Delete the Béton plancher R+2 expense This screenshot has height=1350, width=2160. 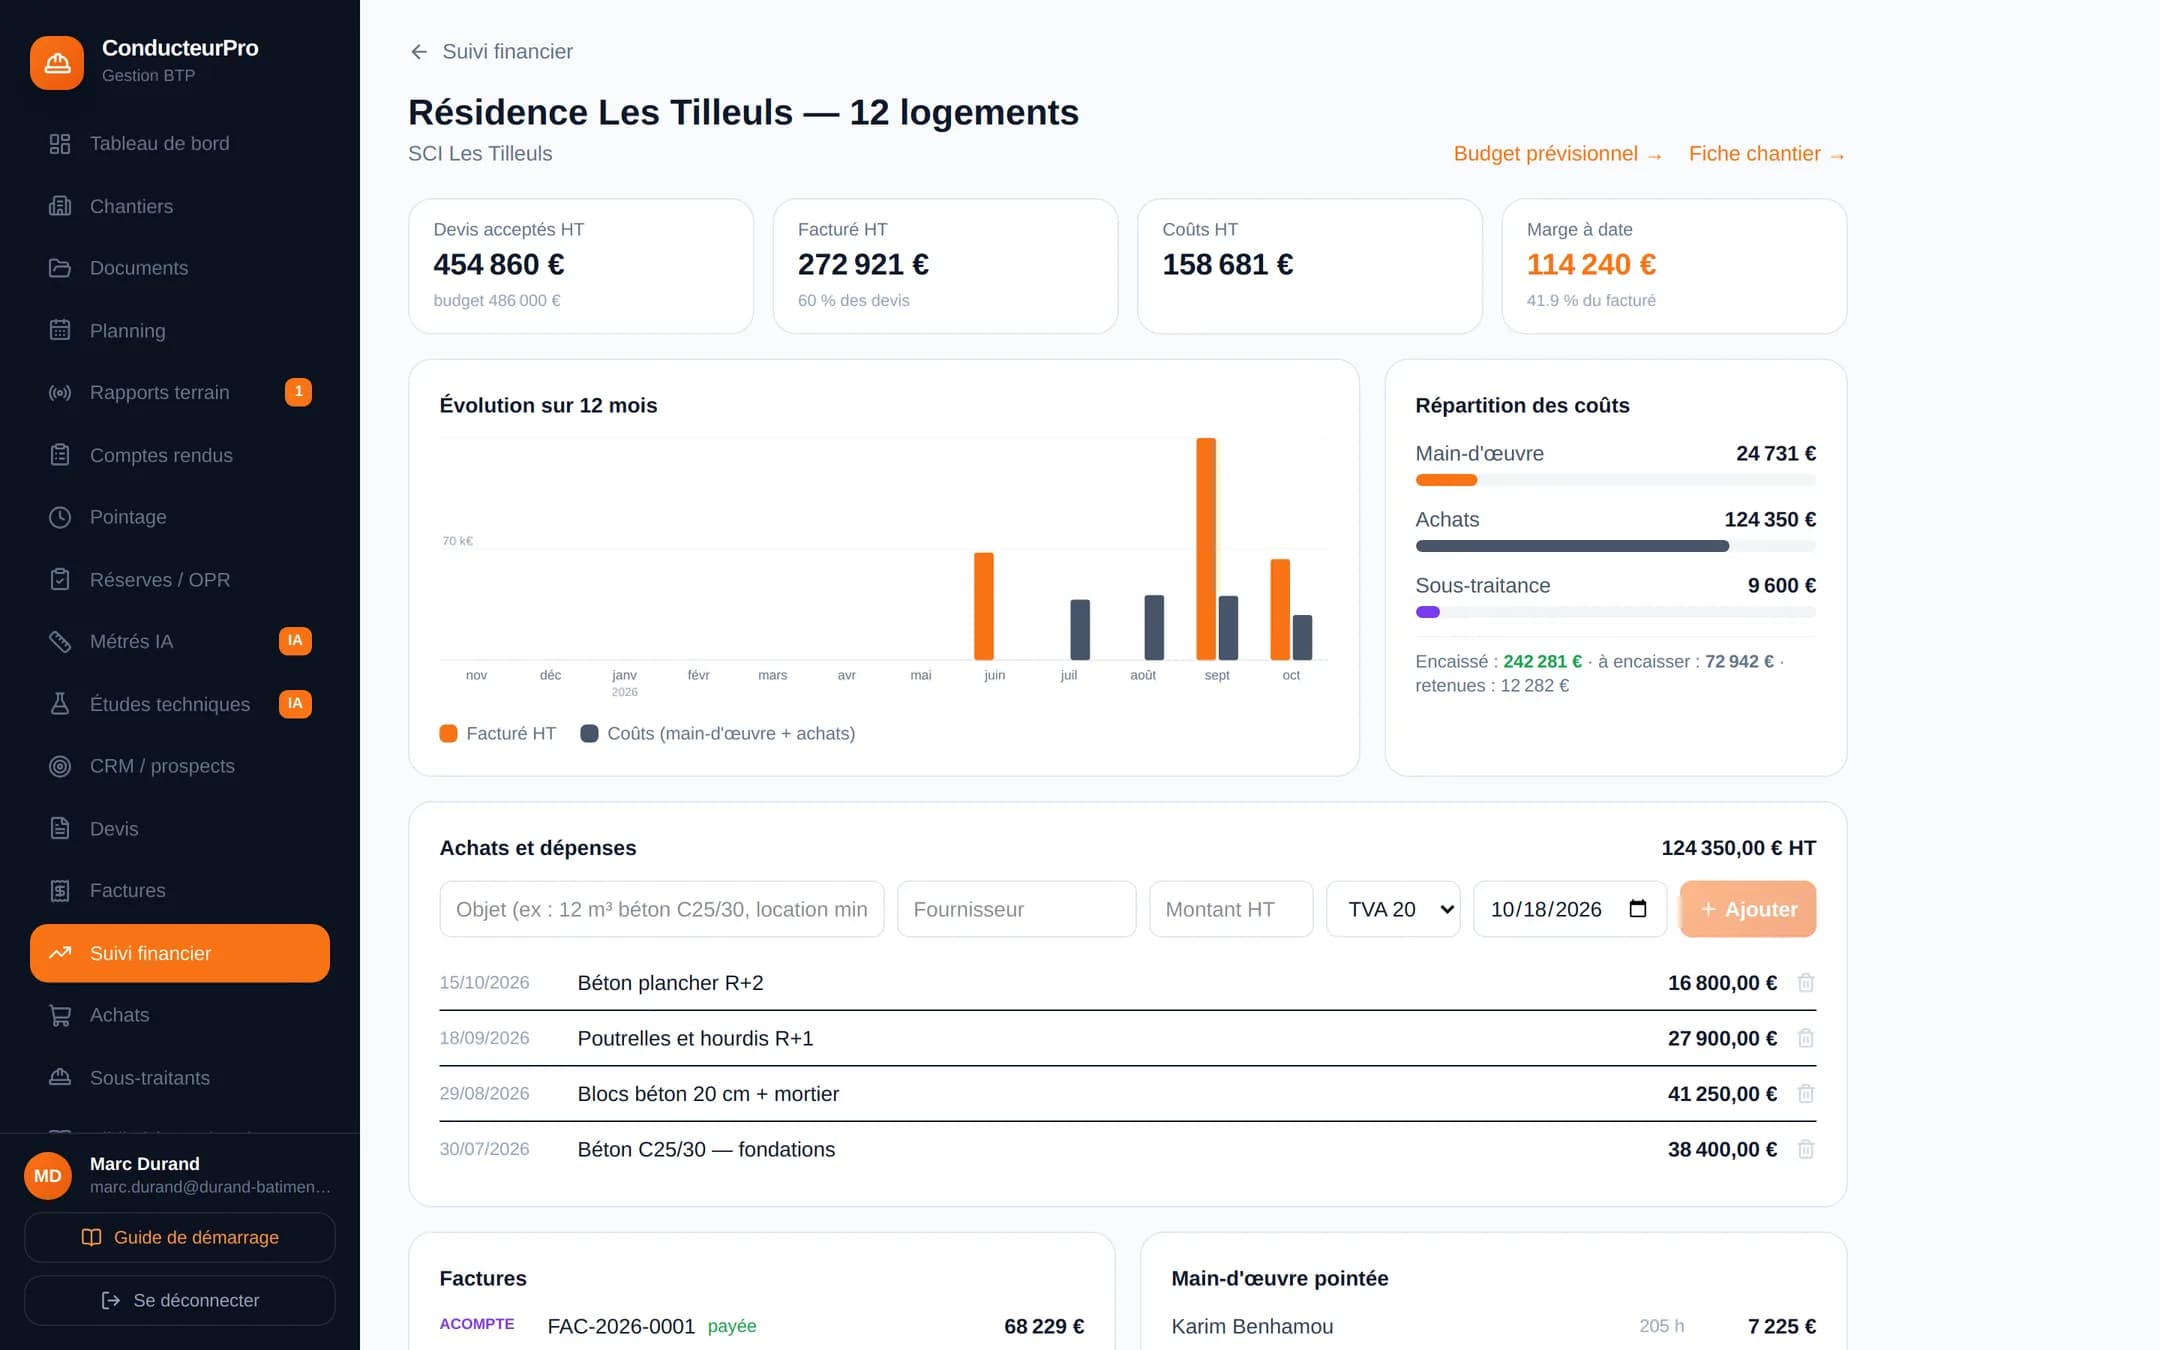click(1805, 983)
